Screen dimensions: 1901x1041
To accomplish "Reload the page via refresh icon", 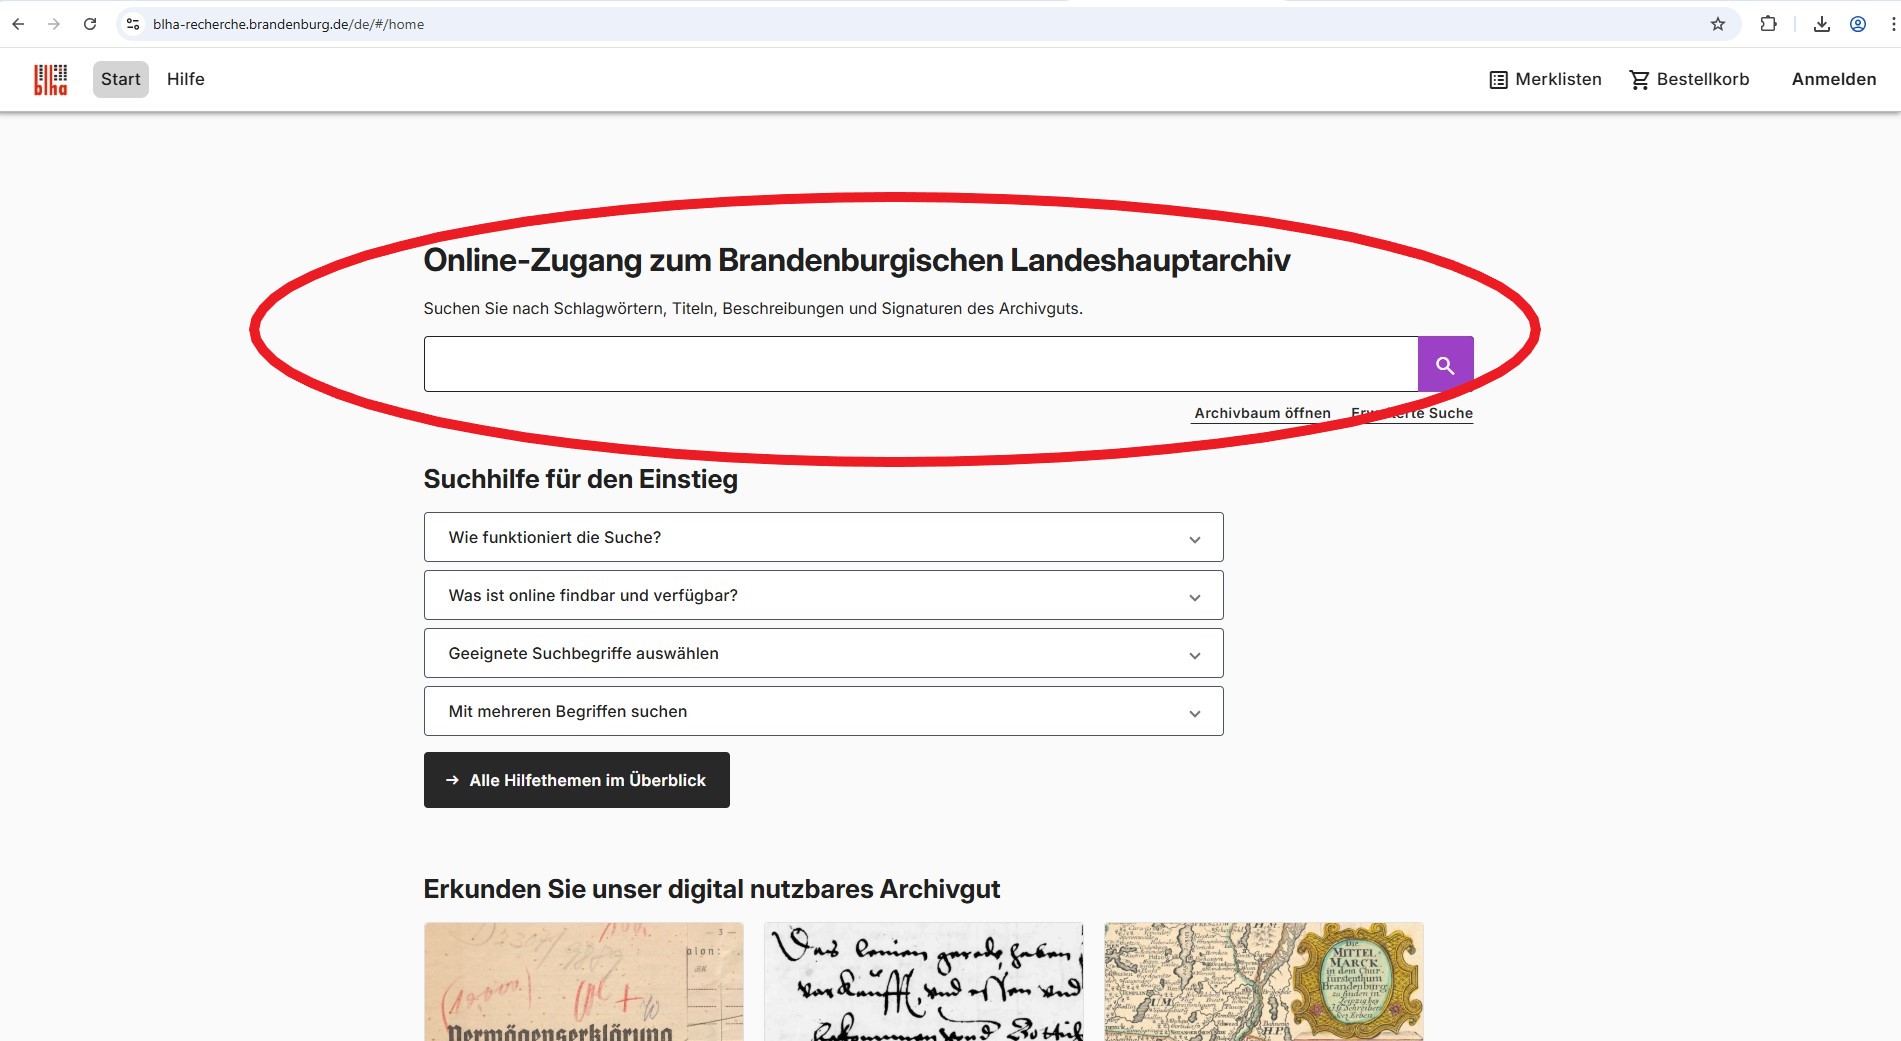I will 90,23.
